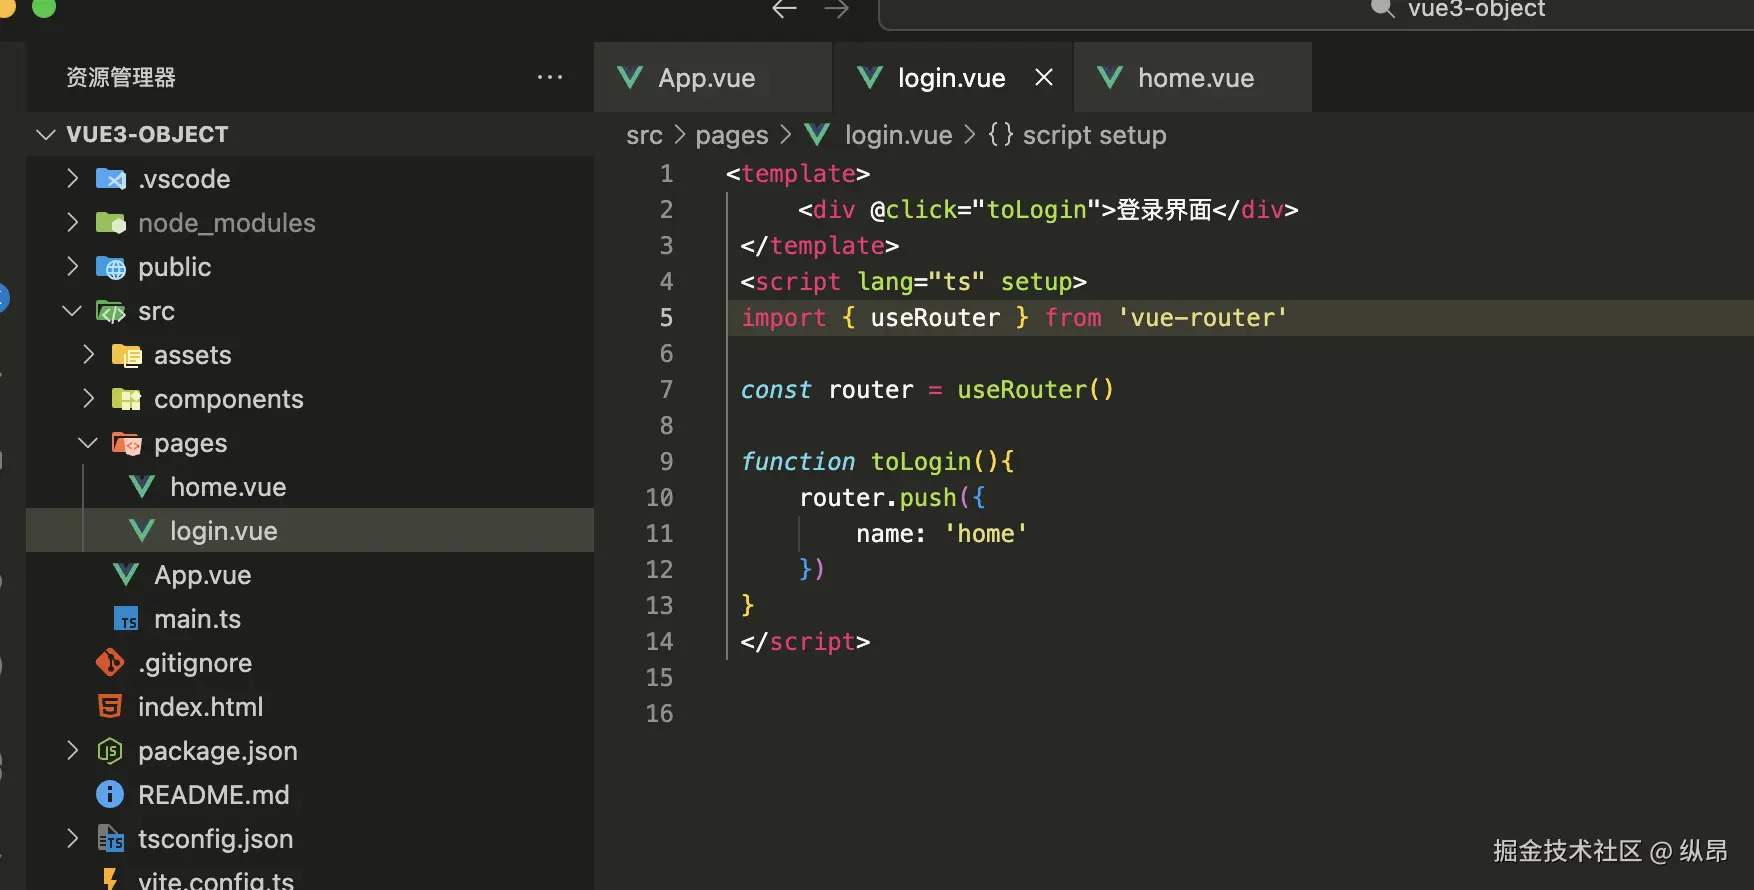Screen dimensions: 1754x890
Task: Close the login.vue tab
Action: (x=1044, y=77)
